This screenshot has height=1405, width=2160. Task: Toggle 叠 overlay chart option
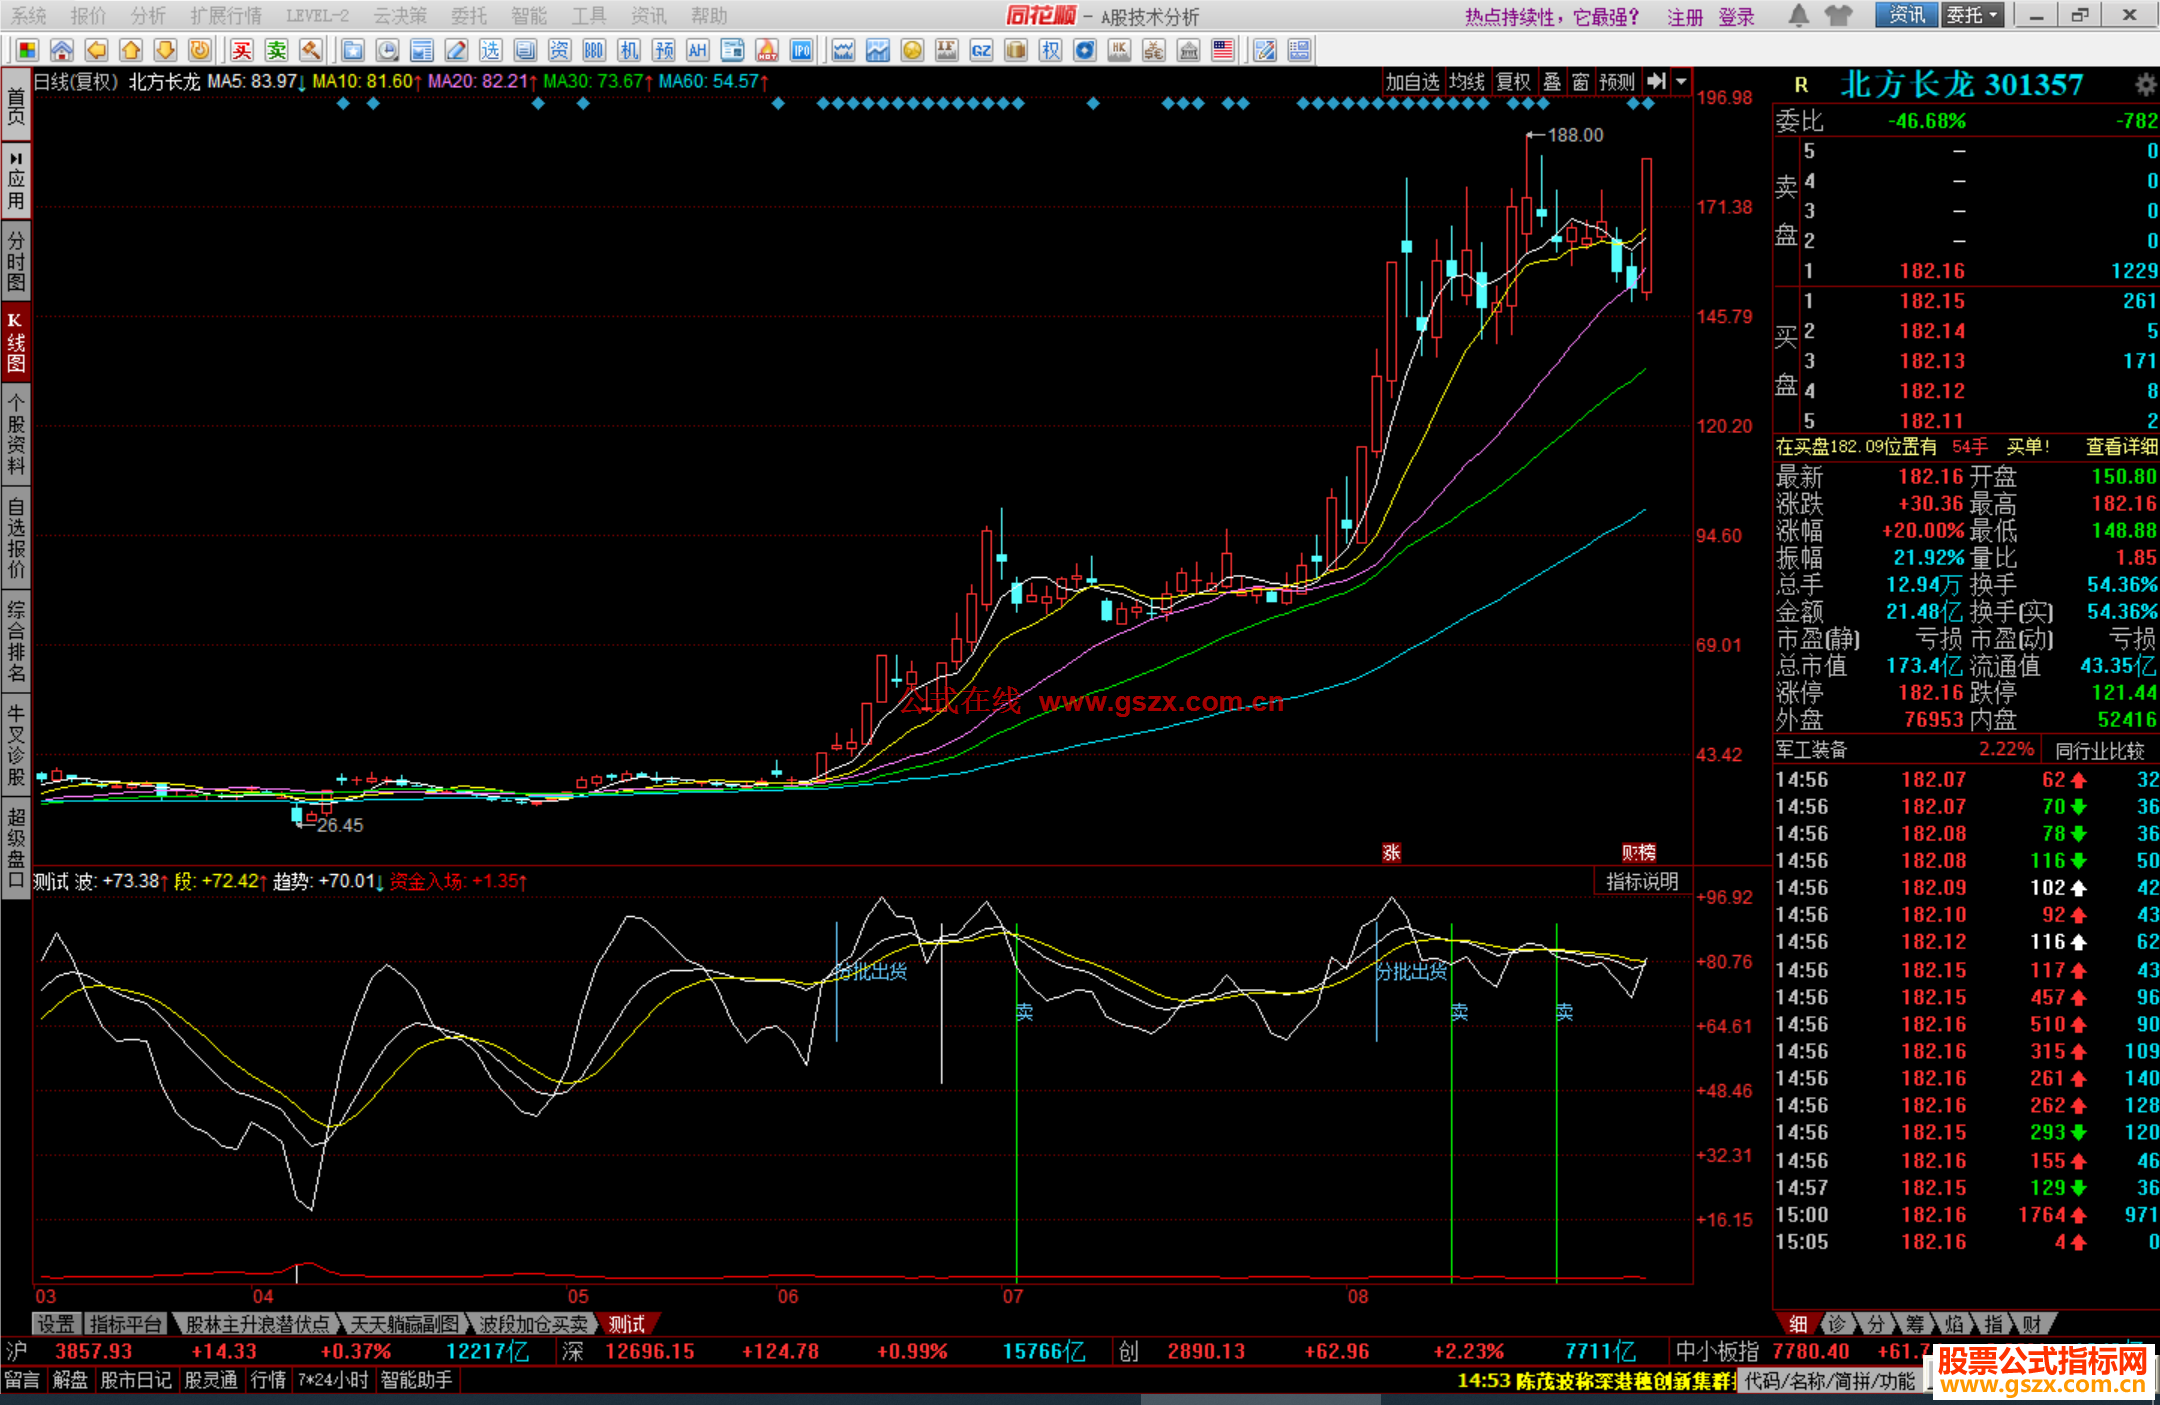pos(1552,82)
